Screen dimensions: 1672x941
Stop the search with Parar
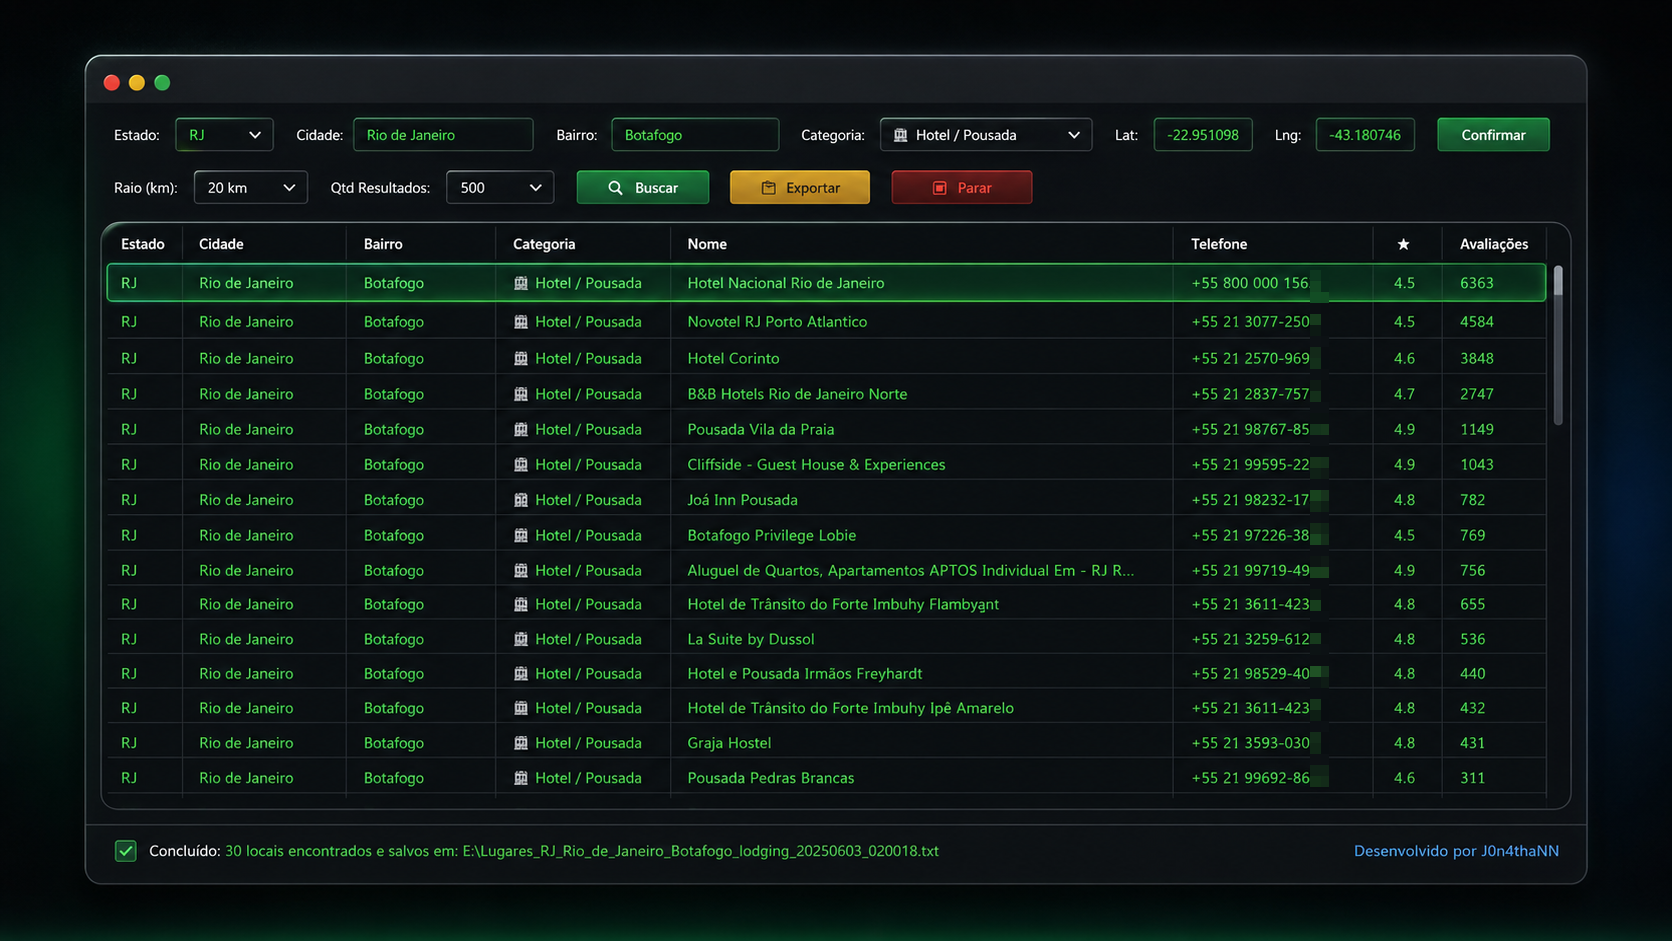[962, 188]
